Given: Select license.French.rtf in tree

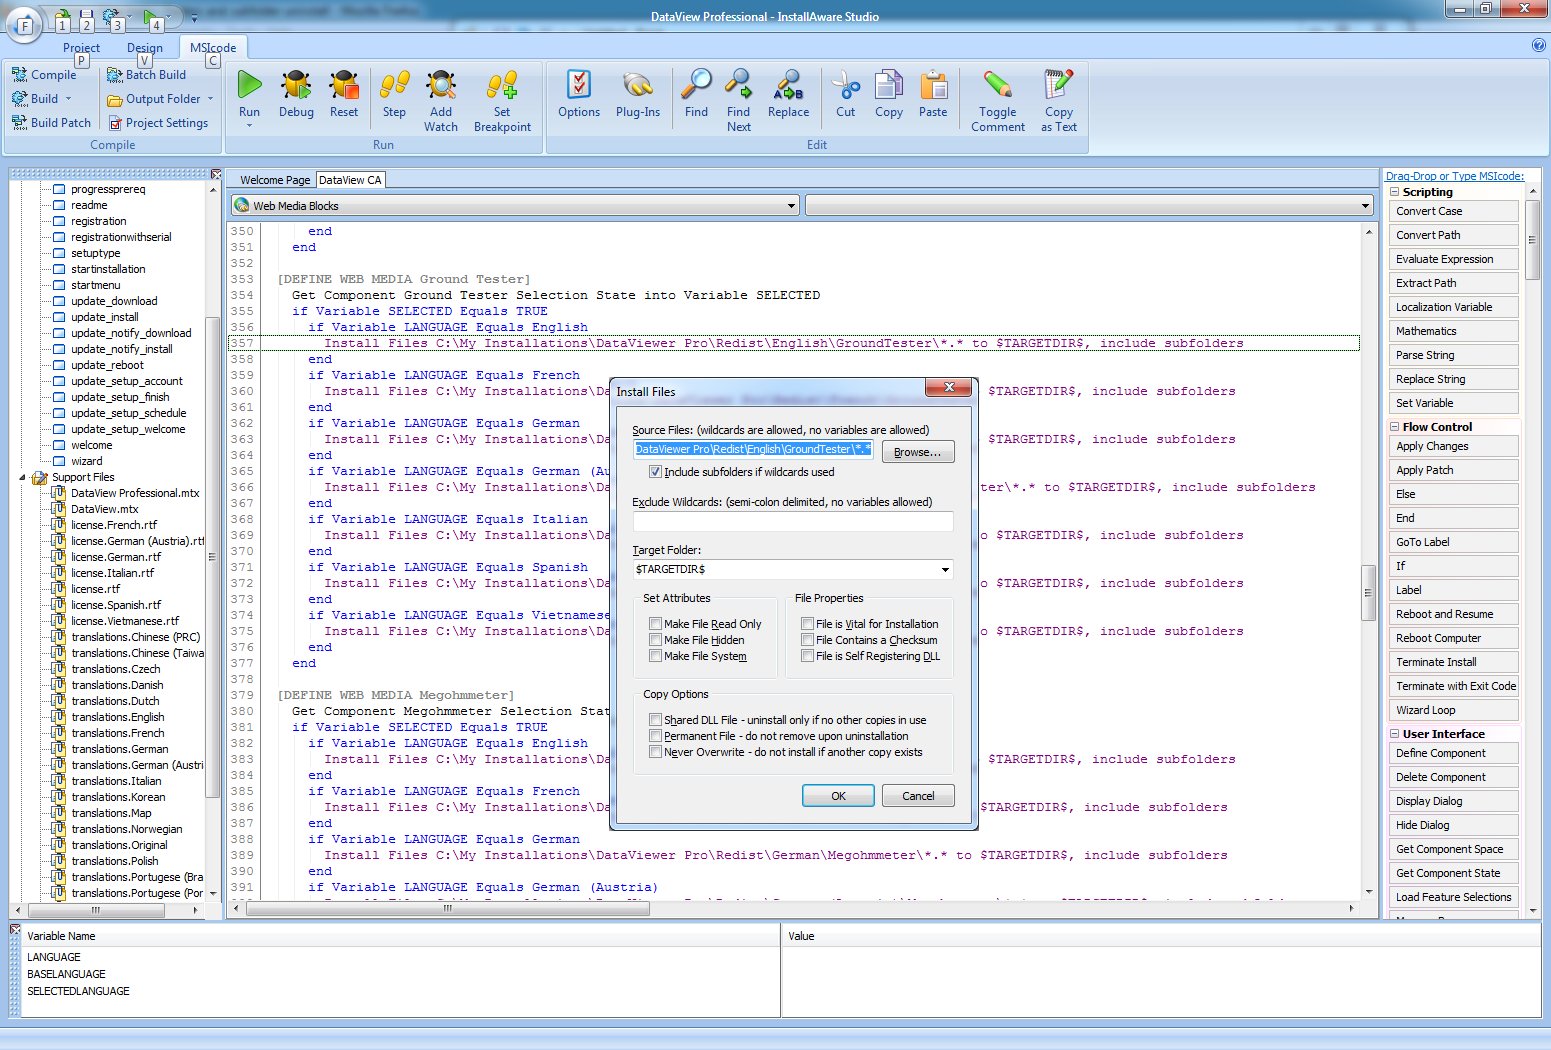Looking at the screenshot, I should tap(114, 525).
